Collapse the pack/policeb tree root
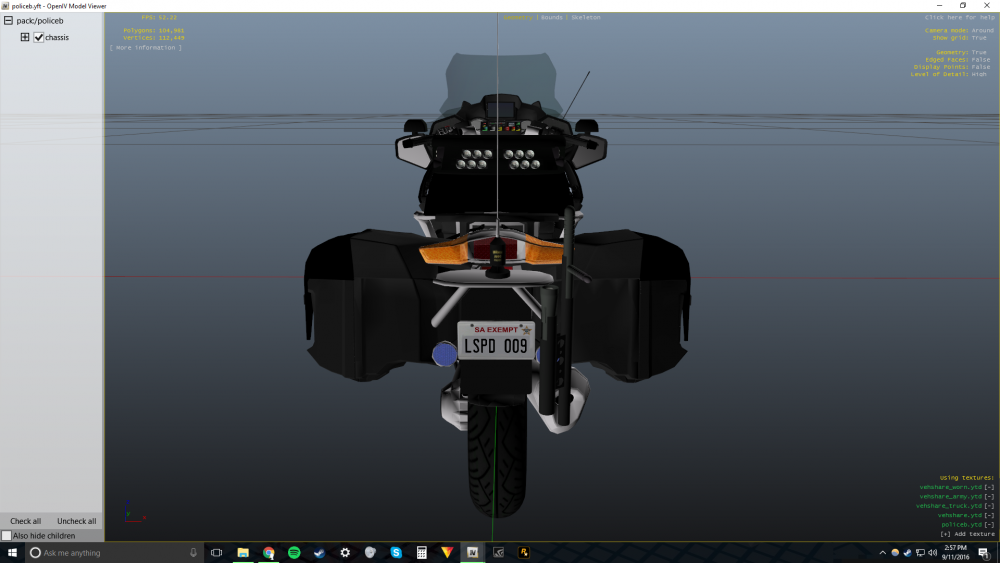 8,20
